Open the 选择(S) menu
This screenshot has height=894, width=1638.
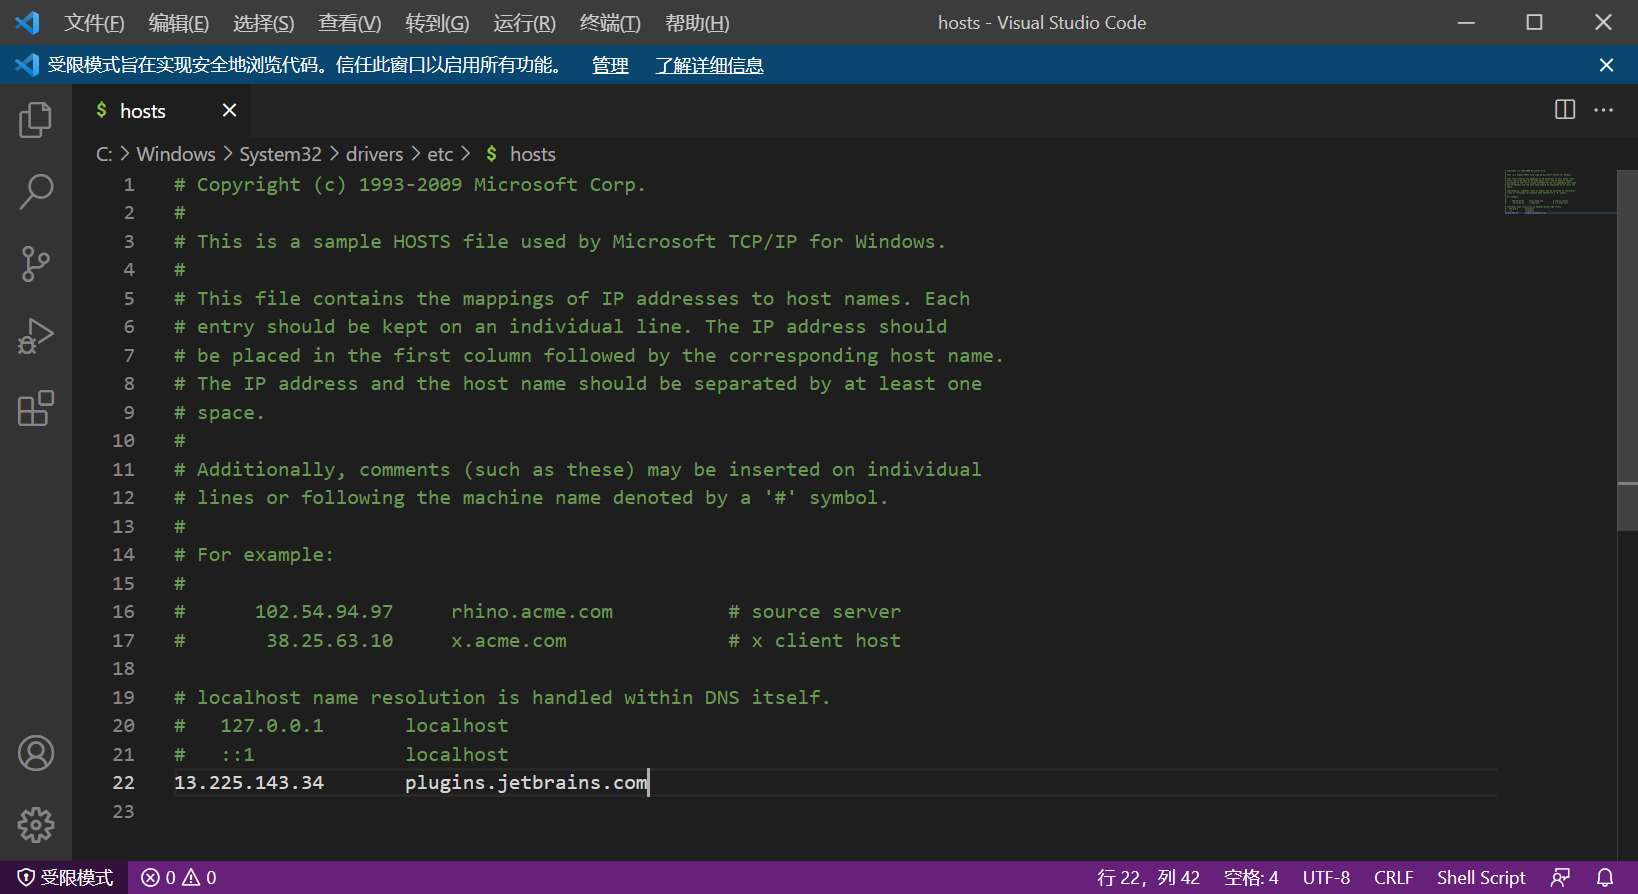pos(264,23)
